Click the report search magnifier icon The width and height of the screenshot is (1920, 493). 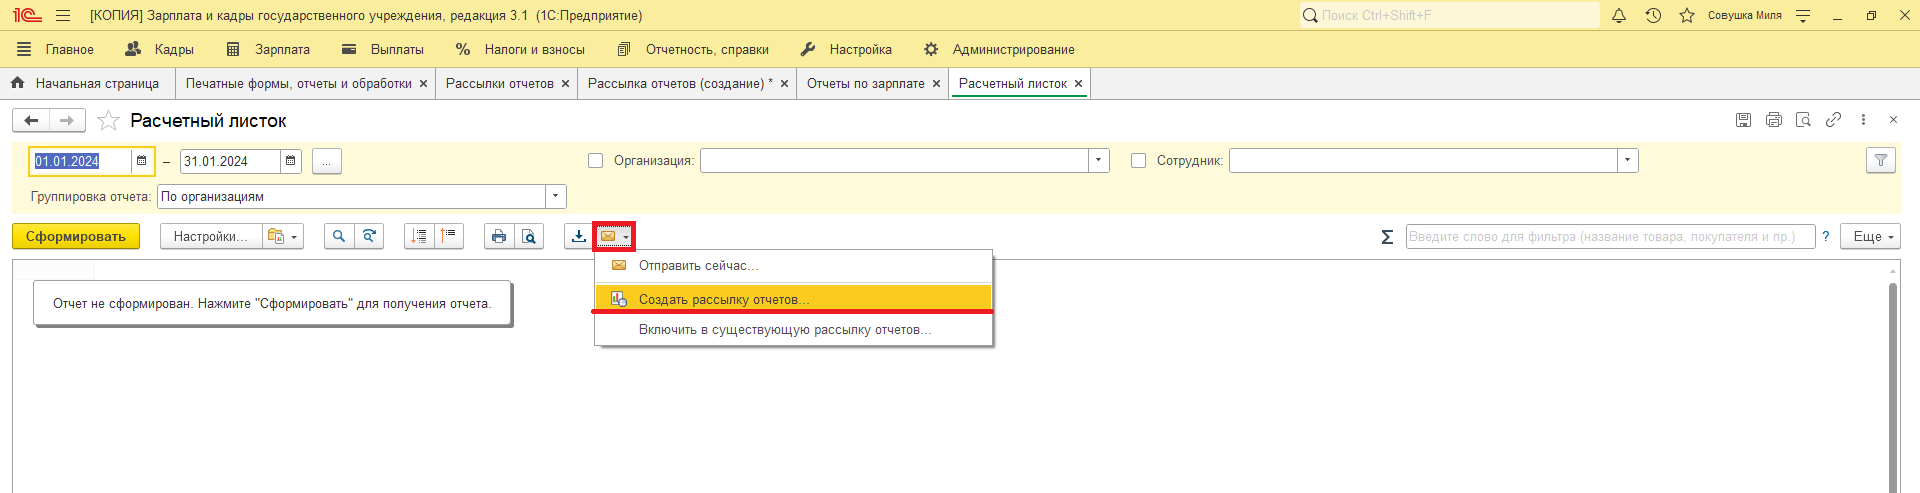pos(339,236)
